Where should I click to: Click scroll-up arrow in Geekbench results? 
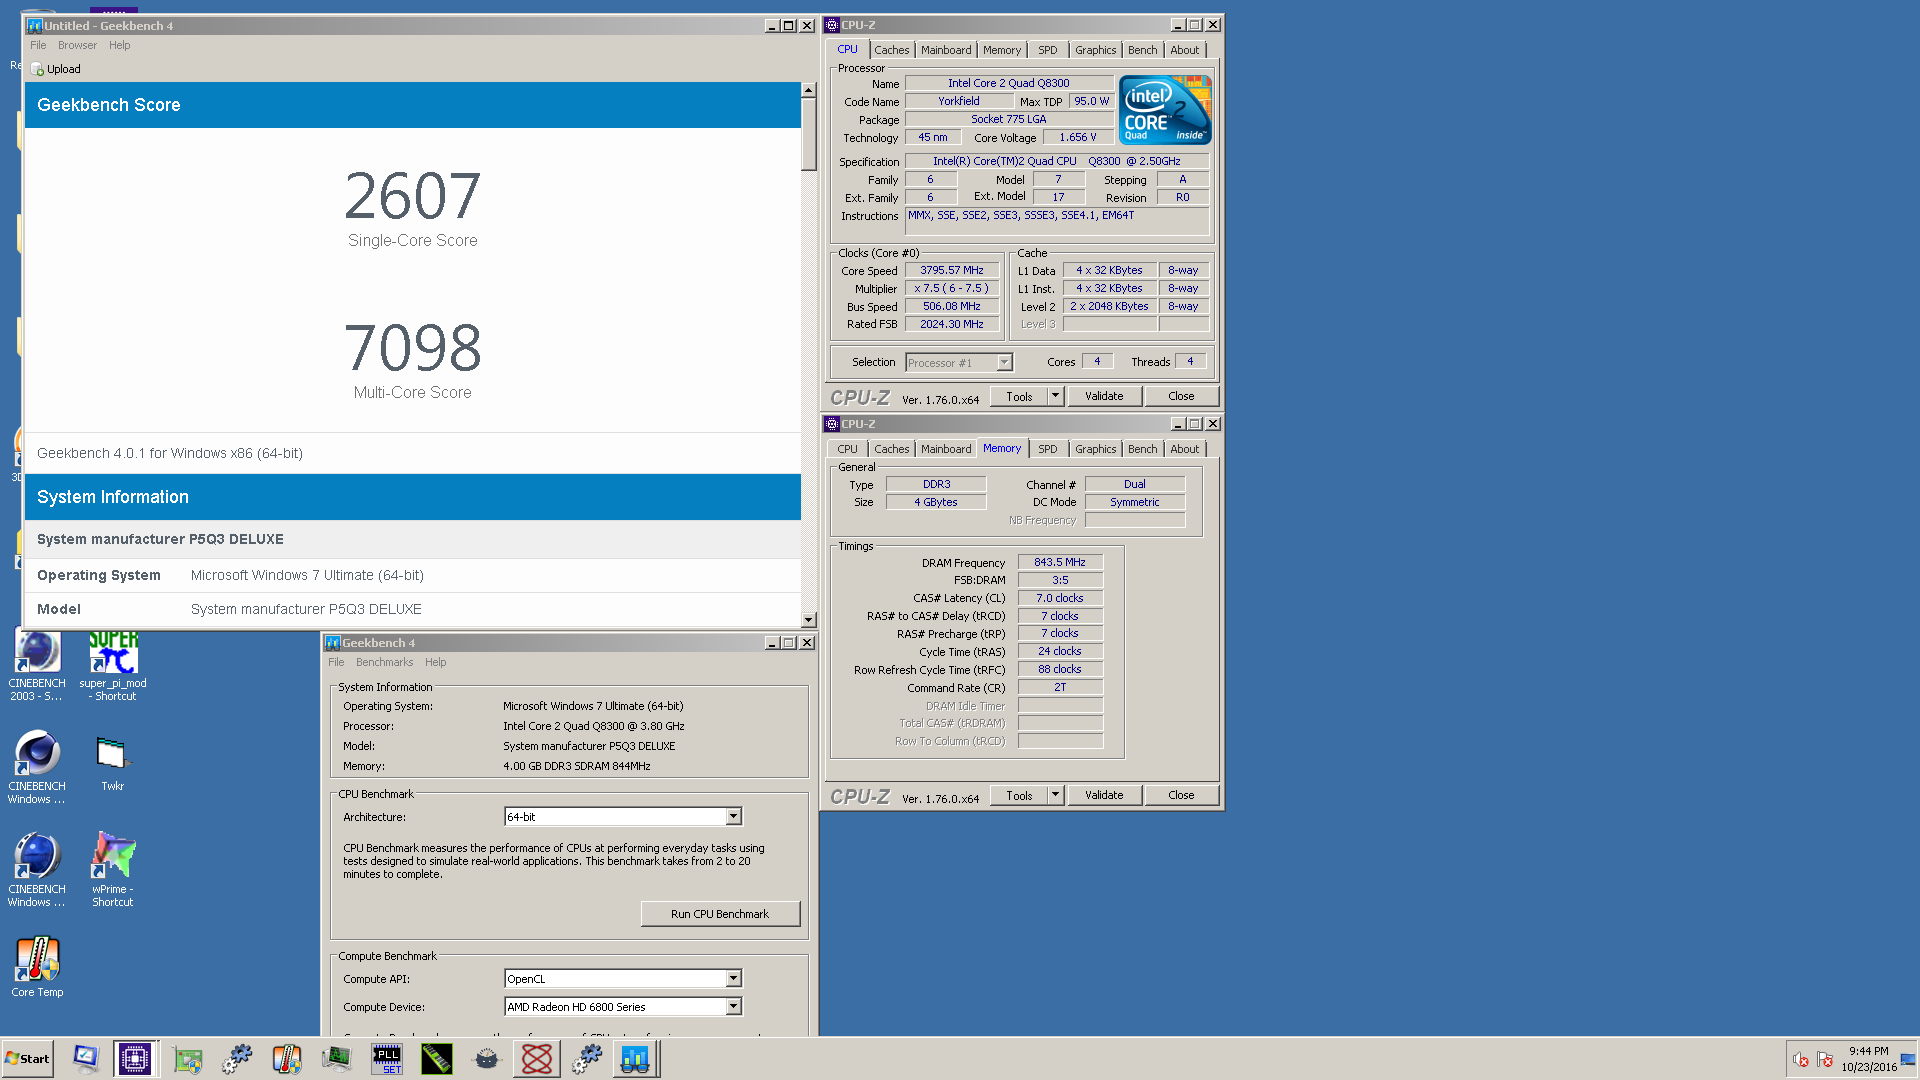pyautogui.click(x=808, y=90)
